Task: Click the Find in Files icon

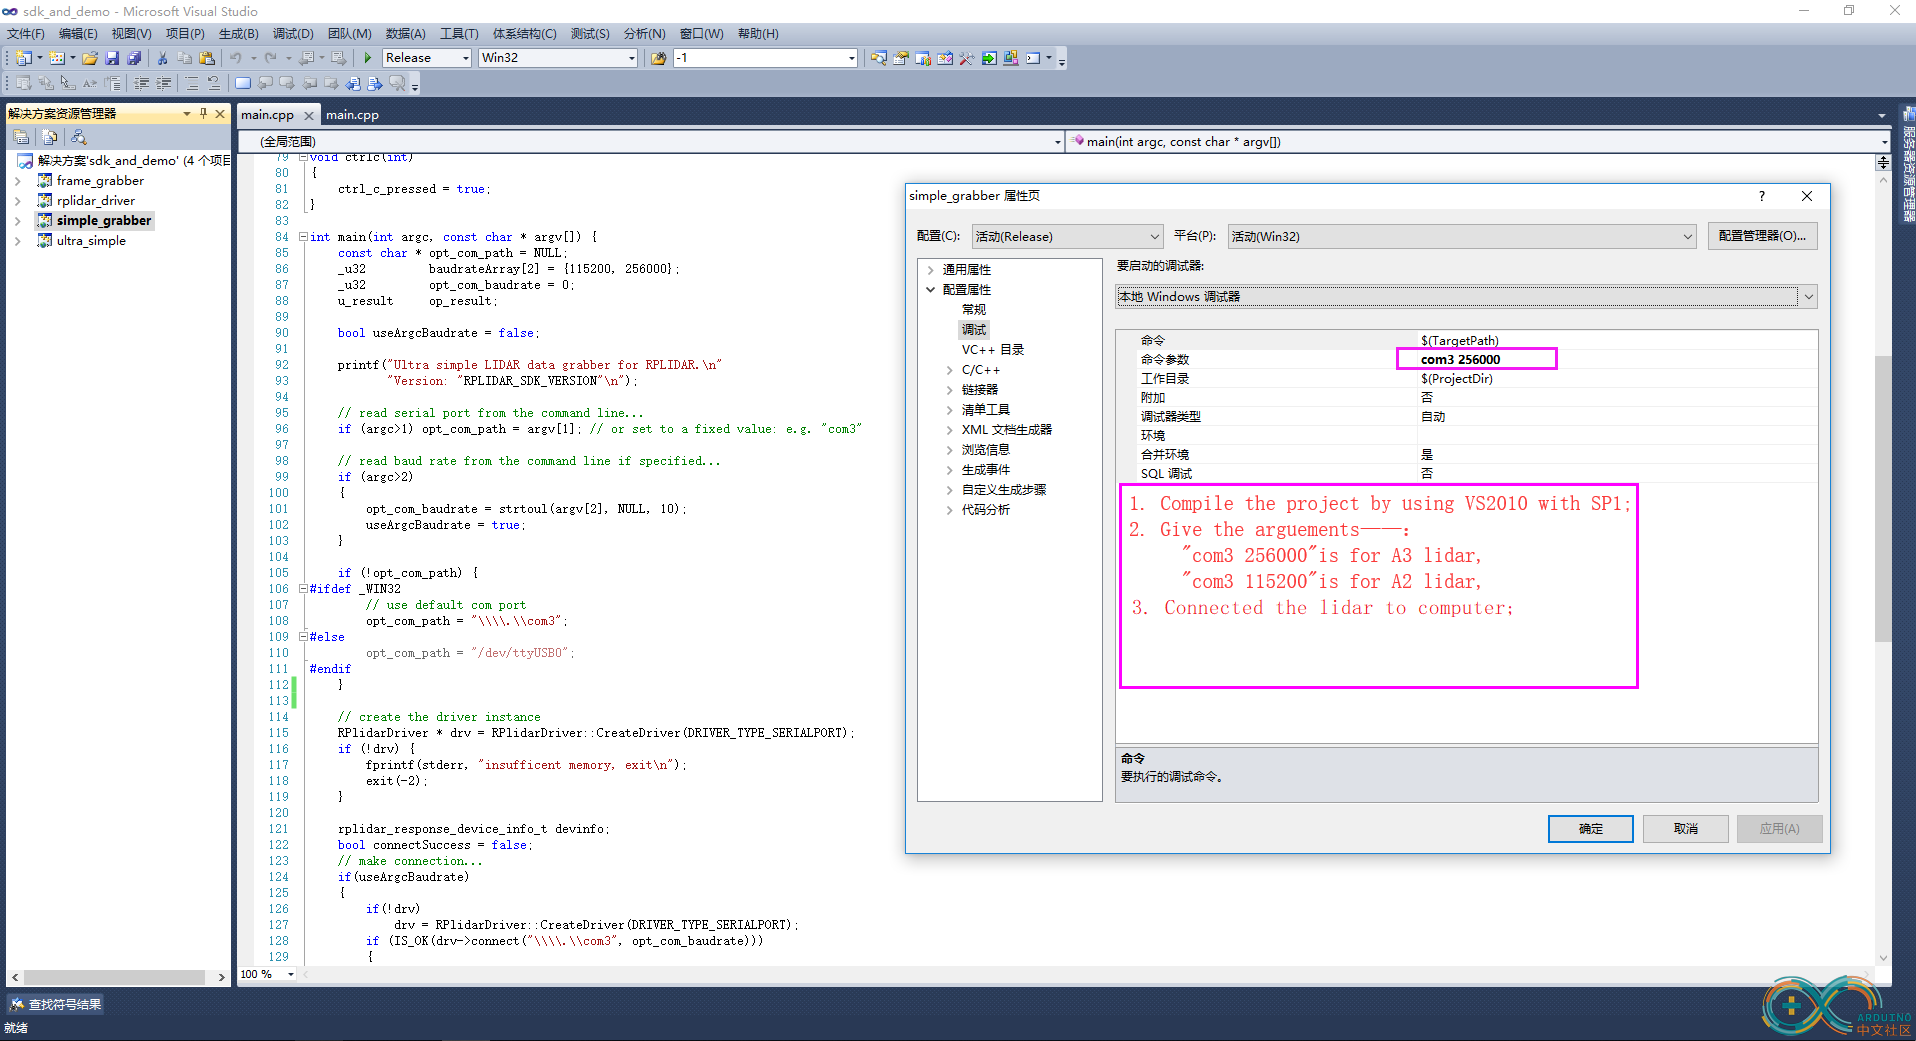Action: click(658, 58)
